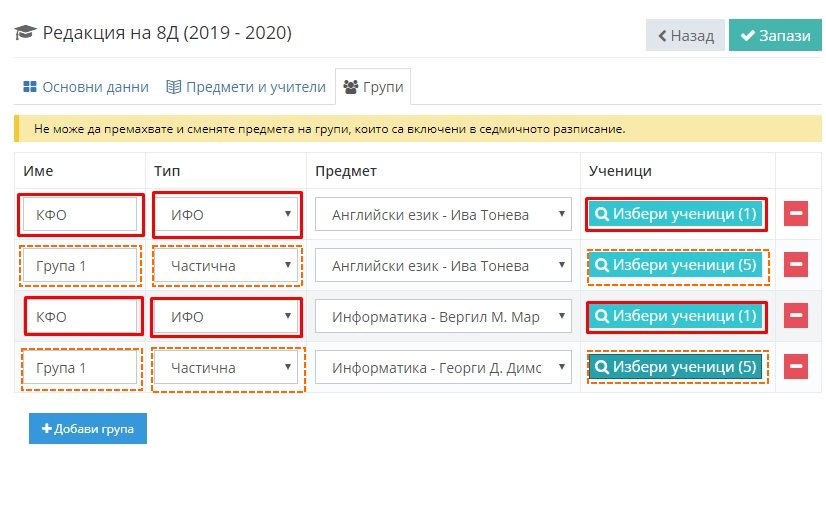The image size is (826, 510).
Task: Remove the last Група 1 Информатика row
Action: [795, 367]
